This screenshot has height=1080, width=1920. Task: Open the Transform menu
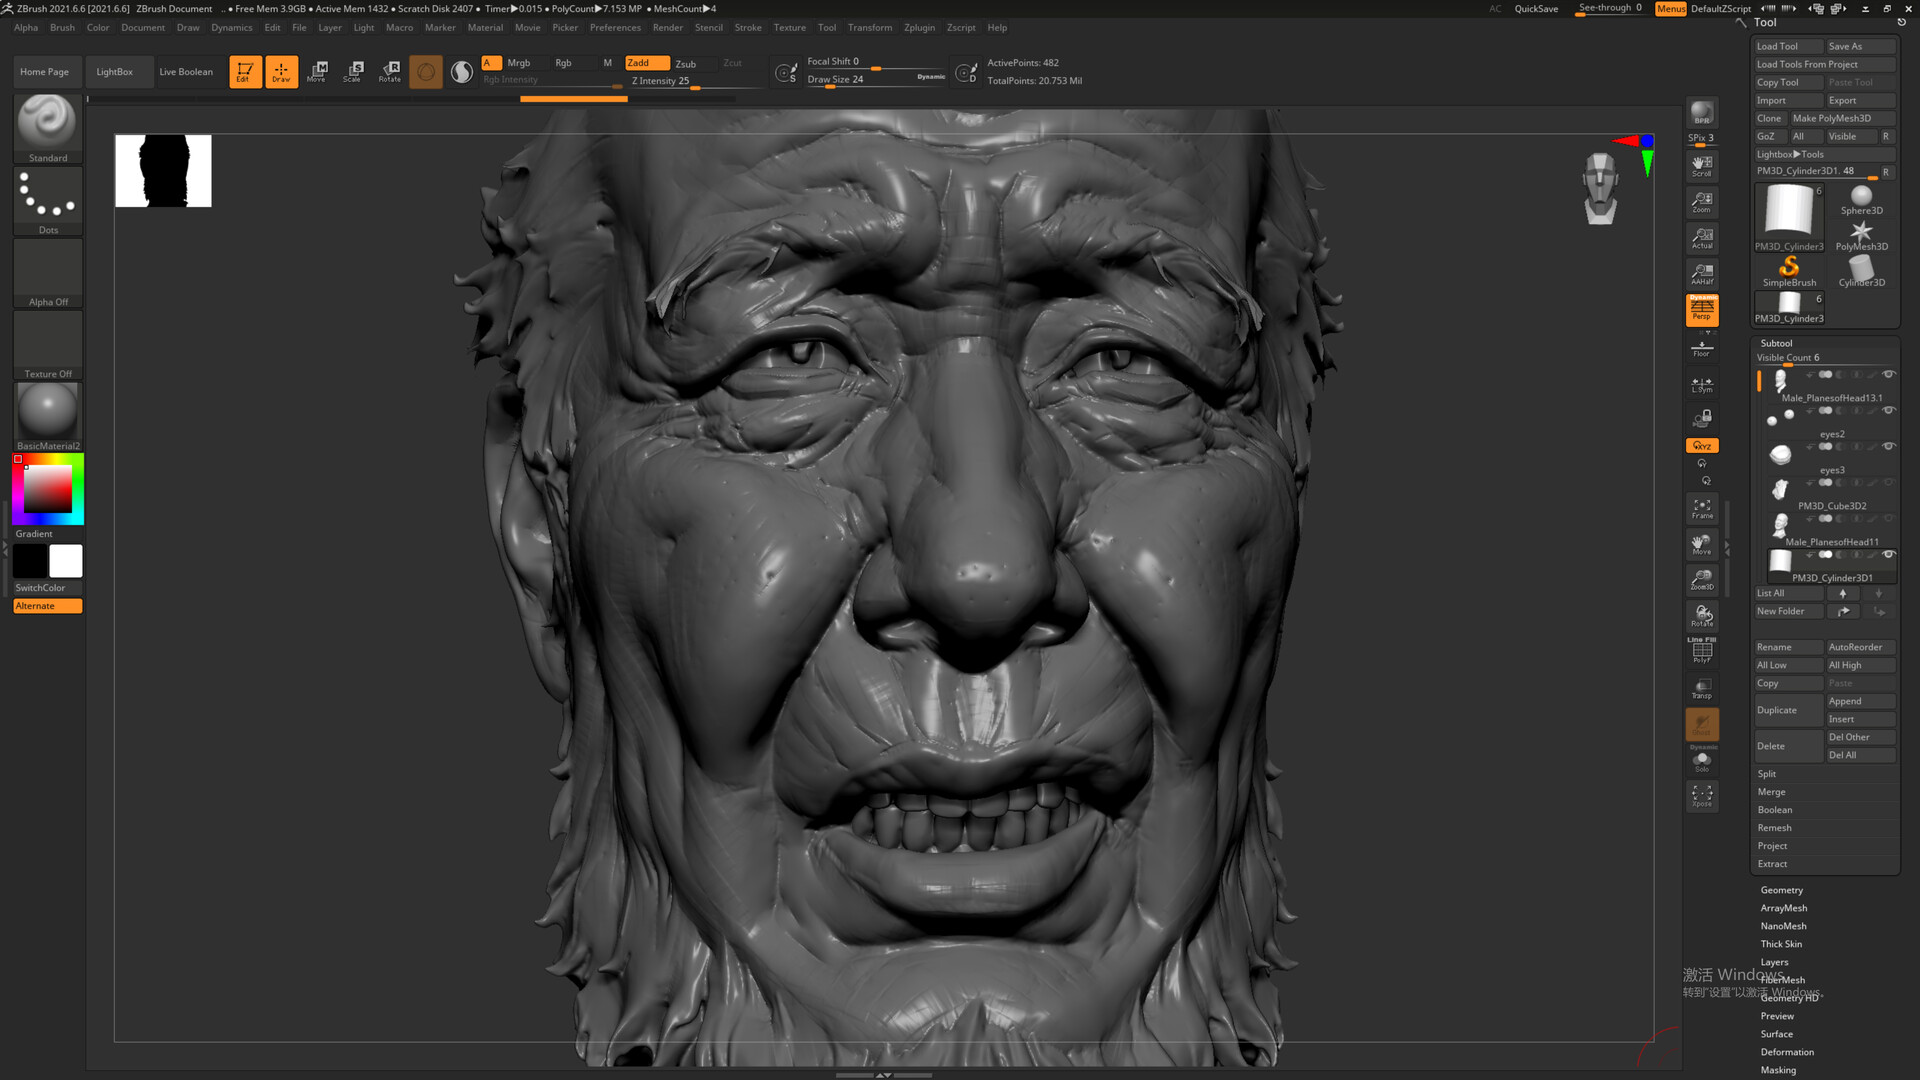pos(869,27)
